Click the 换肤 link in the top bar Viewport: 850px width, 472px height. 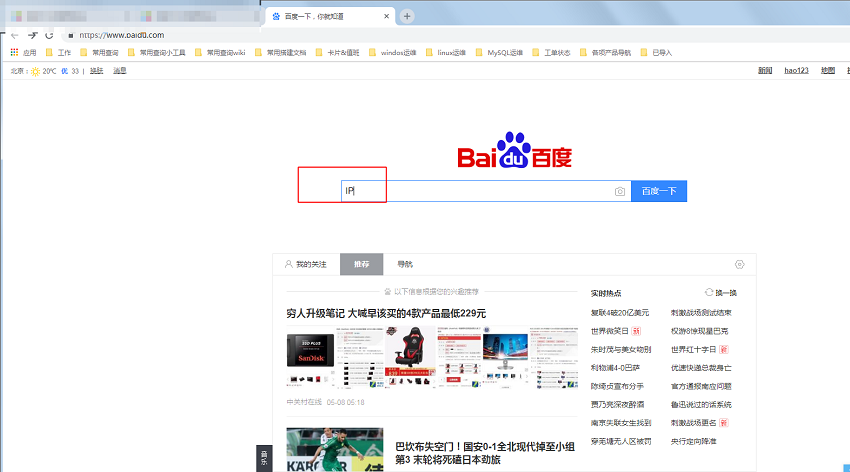coord(96,71)
